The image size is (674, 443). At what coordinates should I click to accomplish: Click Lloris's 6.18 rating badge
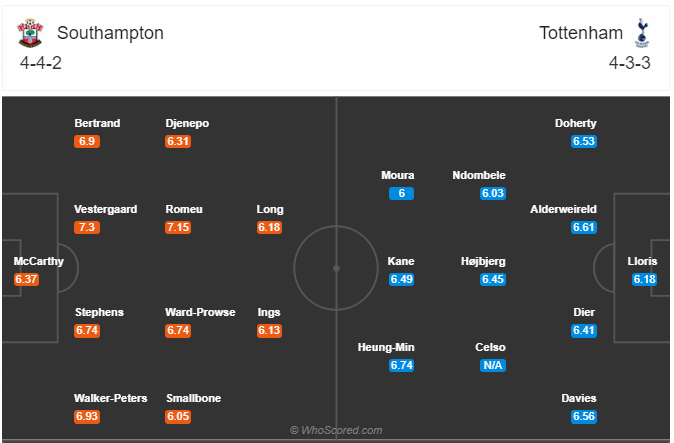tap(644, 279)
